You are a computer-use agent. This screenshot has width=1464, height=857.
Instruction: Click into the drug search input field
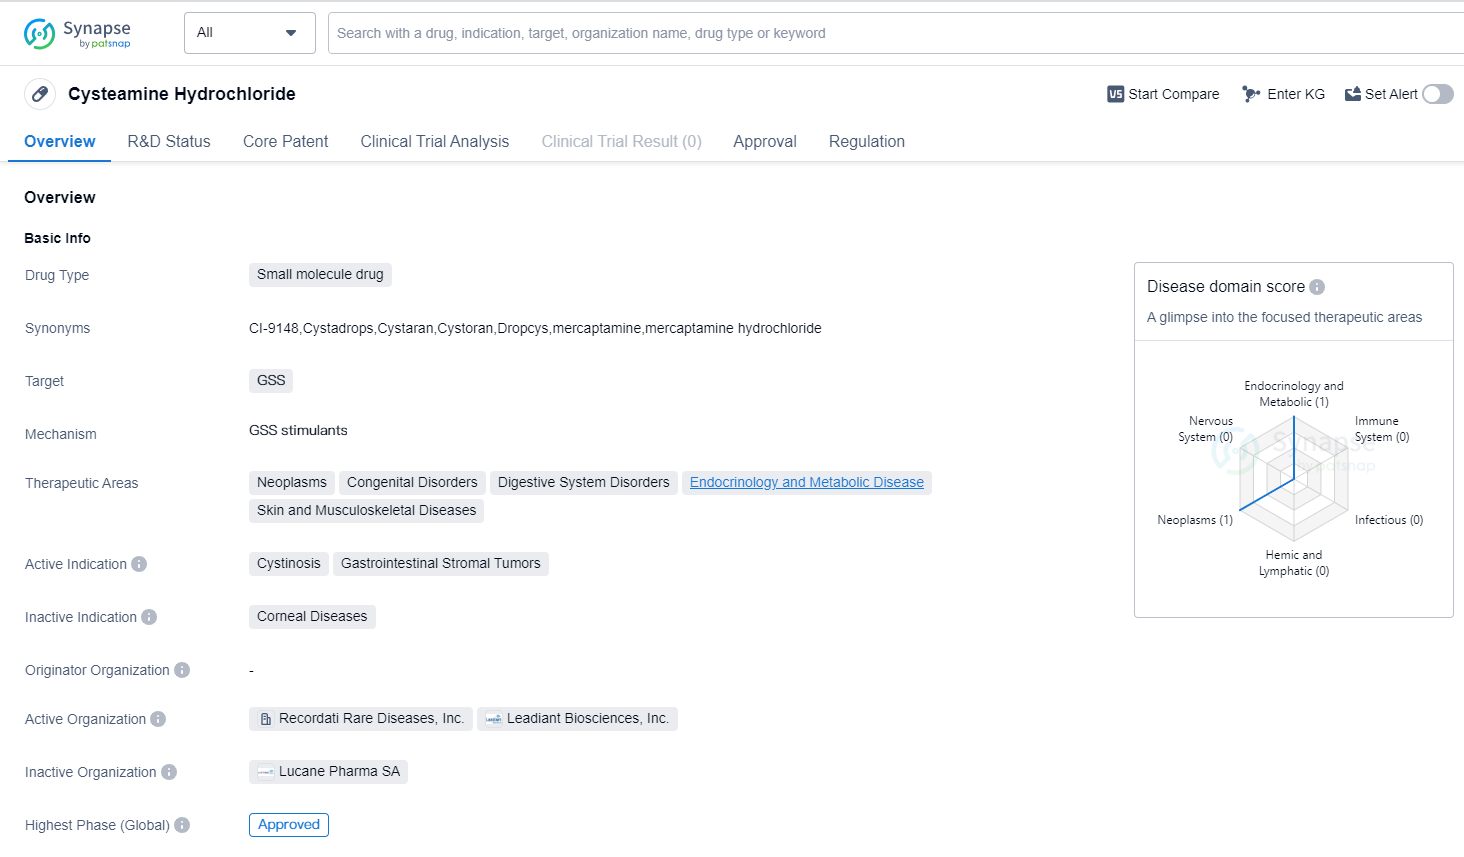tap(890, 33)
